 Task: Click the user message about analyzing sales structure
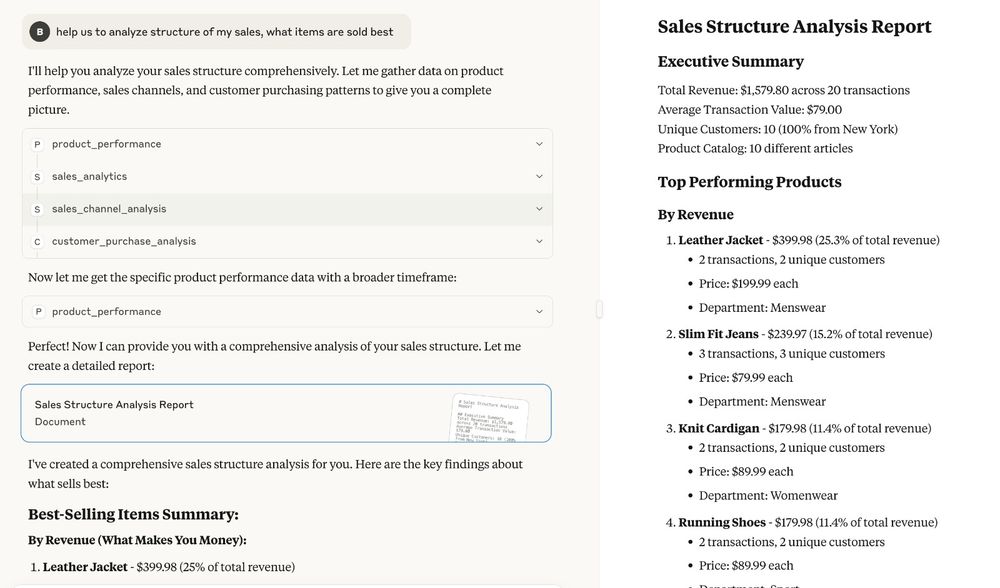pyautogui.click(x=224, y=32)
